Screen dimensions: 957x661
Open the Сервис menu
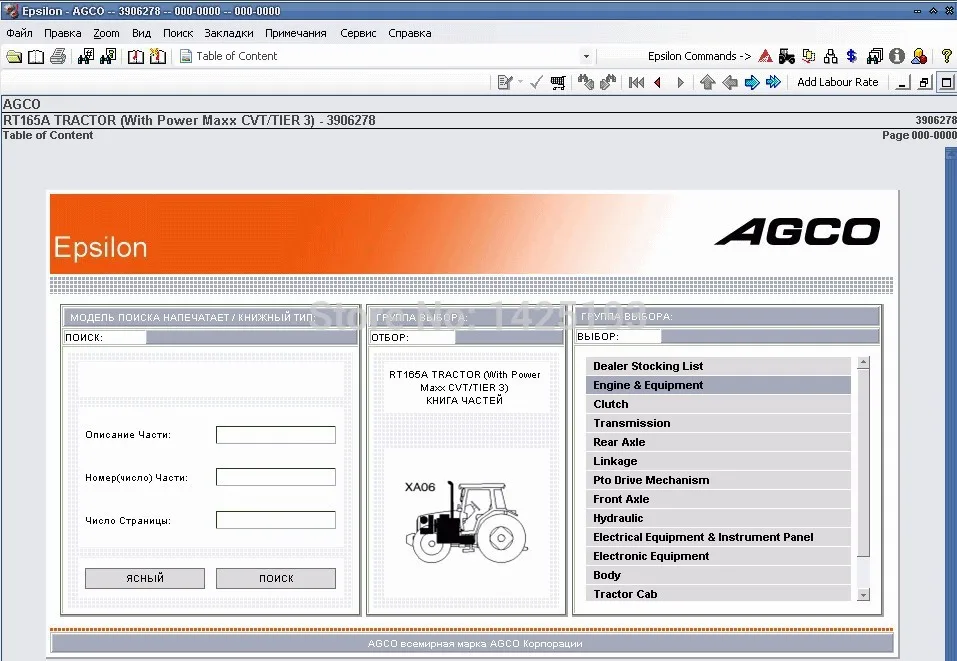(x=358, y=32)
